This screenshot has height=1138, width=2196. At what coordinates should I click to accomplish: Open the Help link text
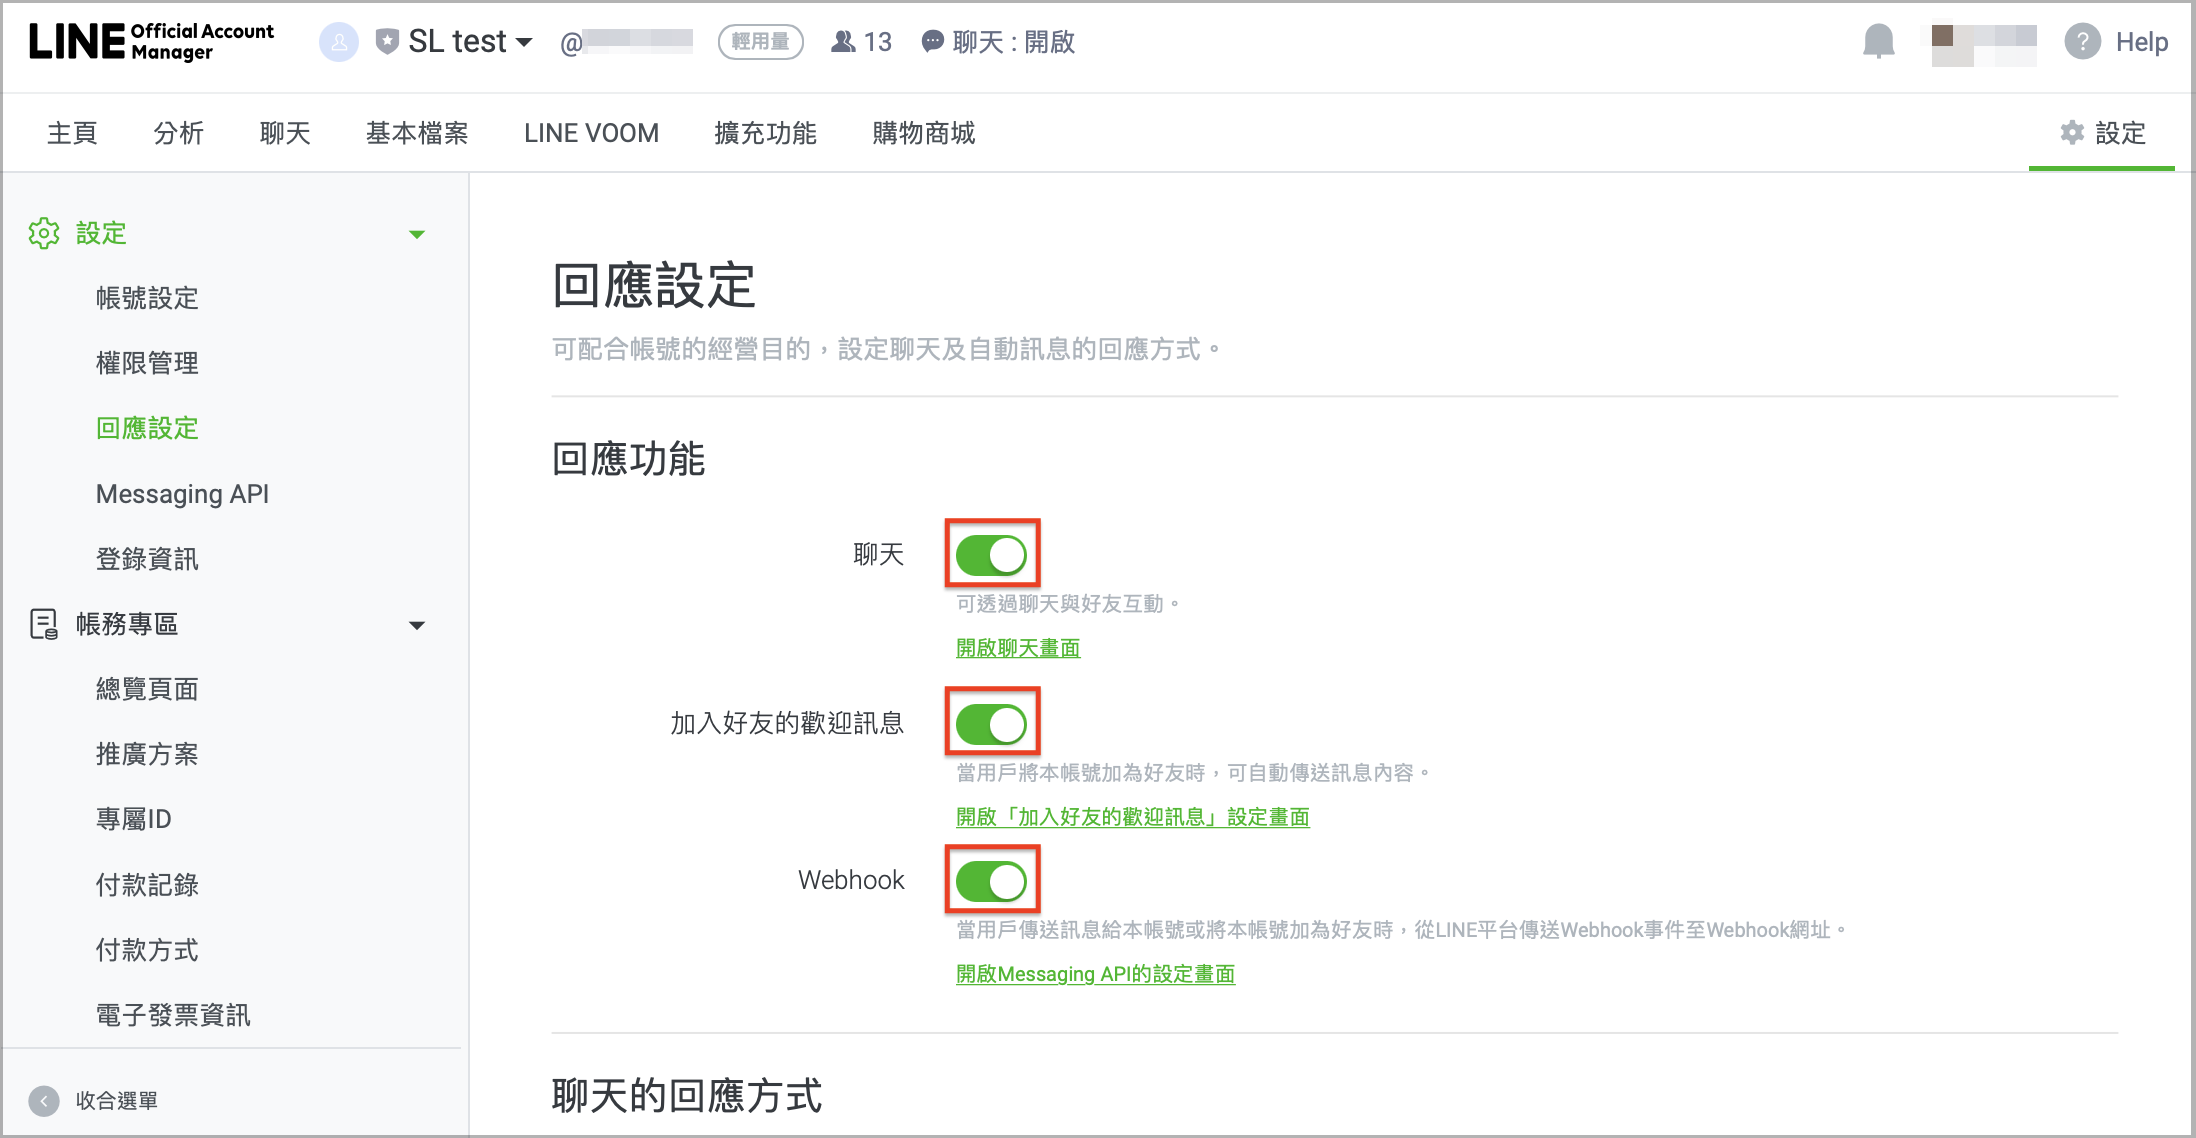[2142, 42]
